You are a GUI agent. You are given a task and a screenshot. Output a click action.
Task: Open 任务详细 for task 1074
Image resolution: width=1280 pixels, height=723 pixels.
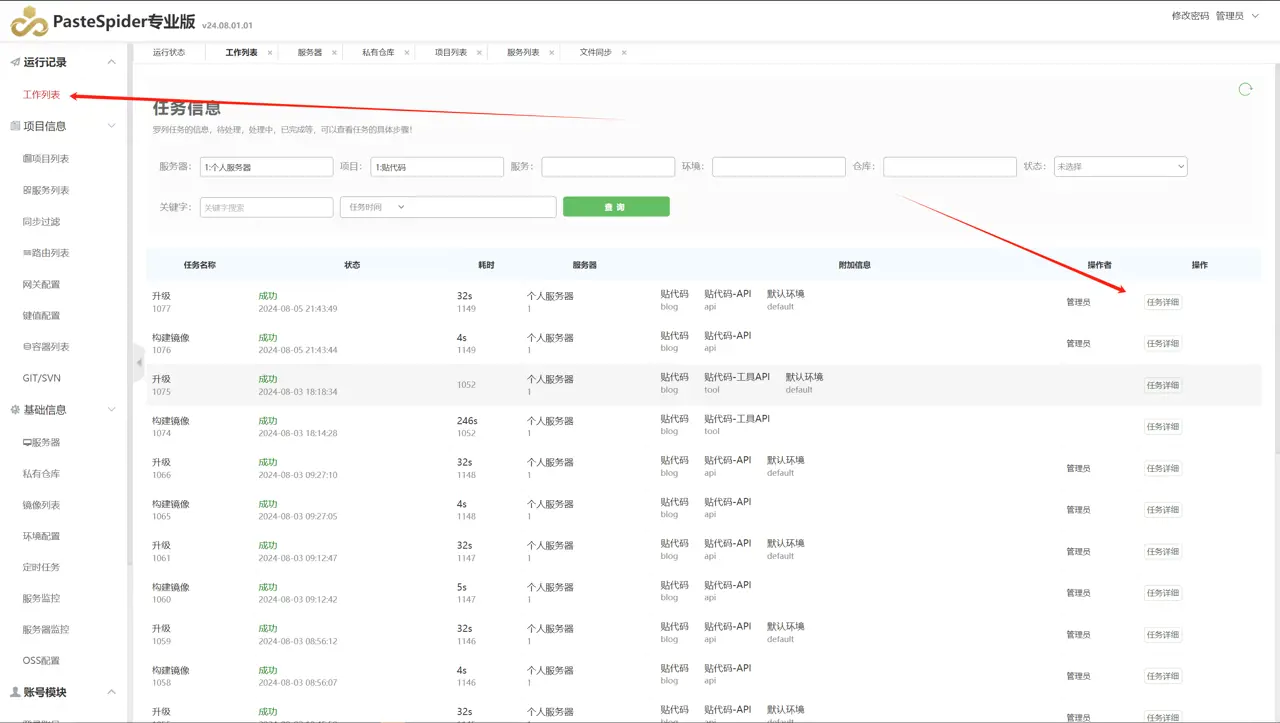click(1163, 427)
